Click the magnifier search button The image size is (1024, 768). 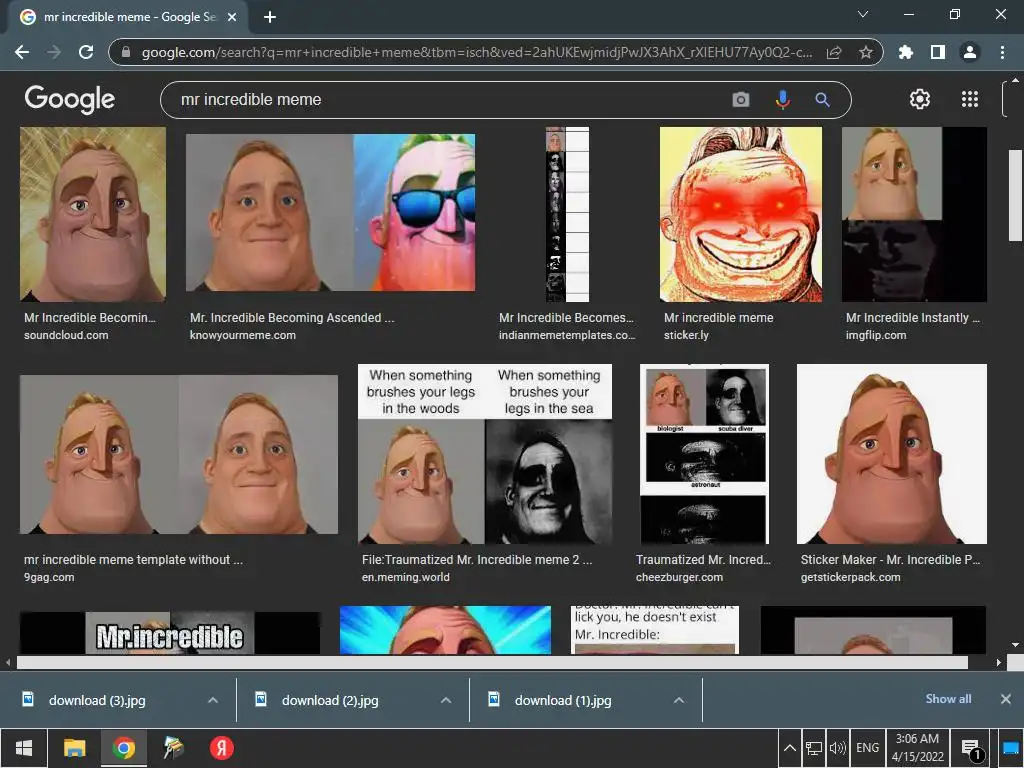pos(823,100)
